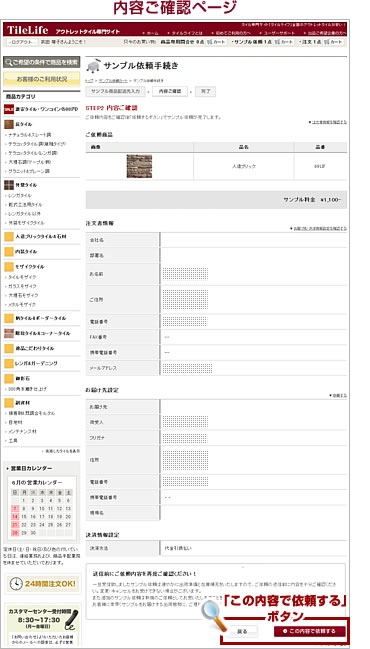Click date 7 in the calendar

click(x=15, y=508)
